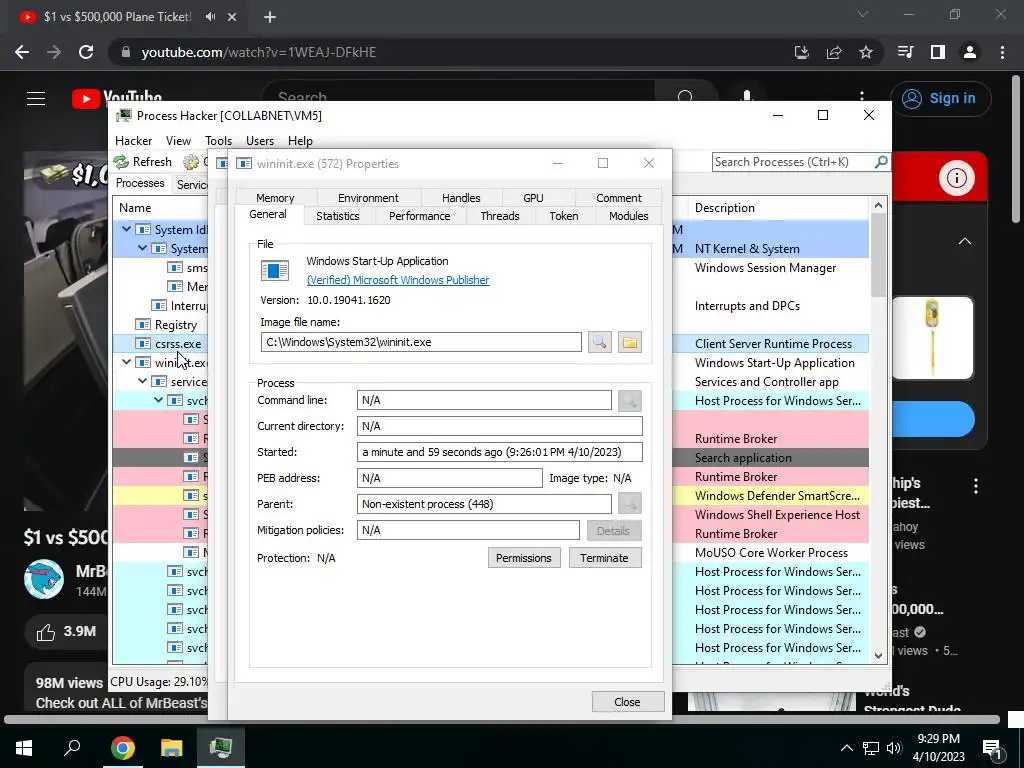
Task: Like the video with thumbs up
Action: coord(46,632)
